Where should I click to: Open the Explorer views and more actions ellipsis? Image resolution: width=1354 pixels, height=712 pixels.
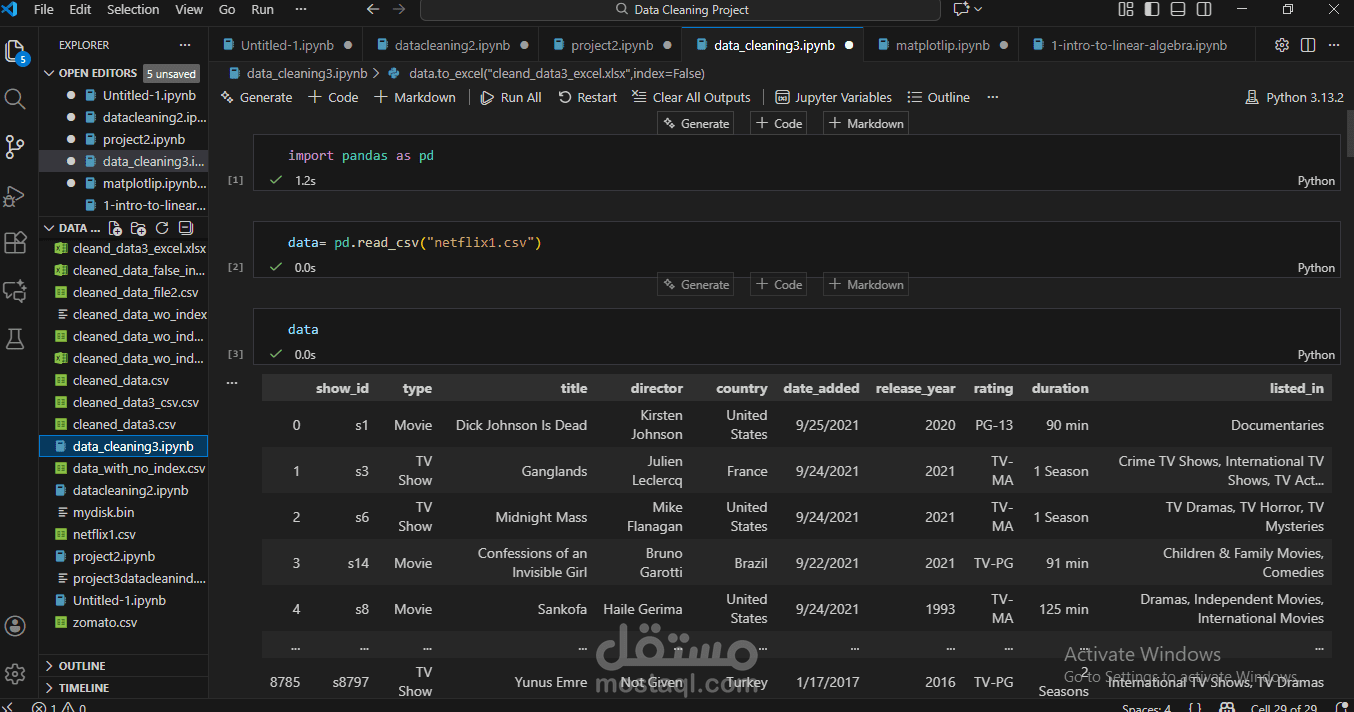[184, 45]
